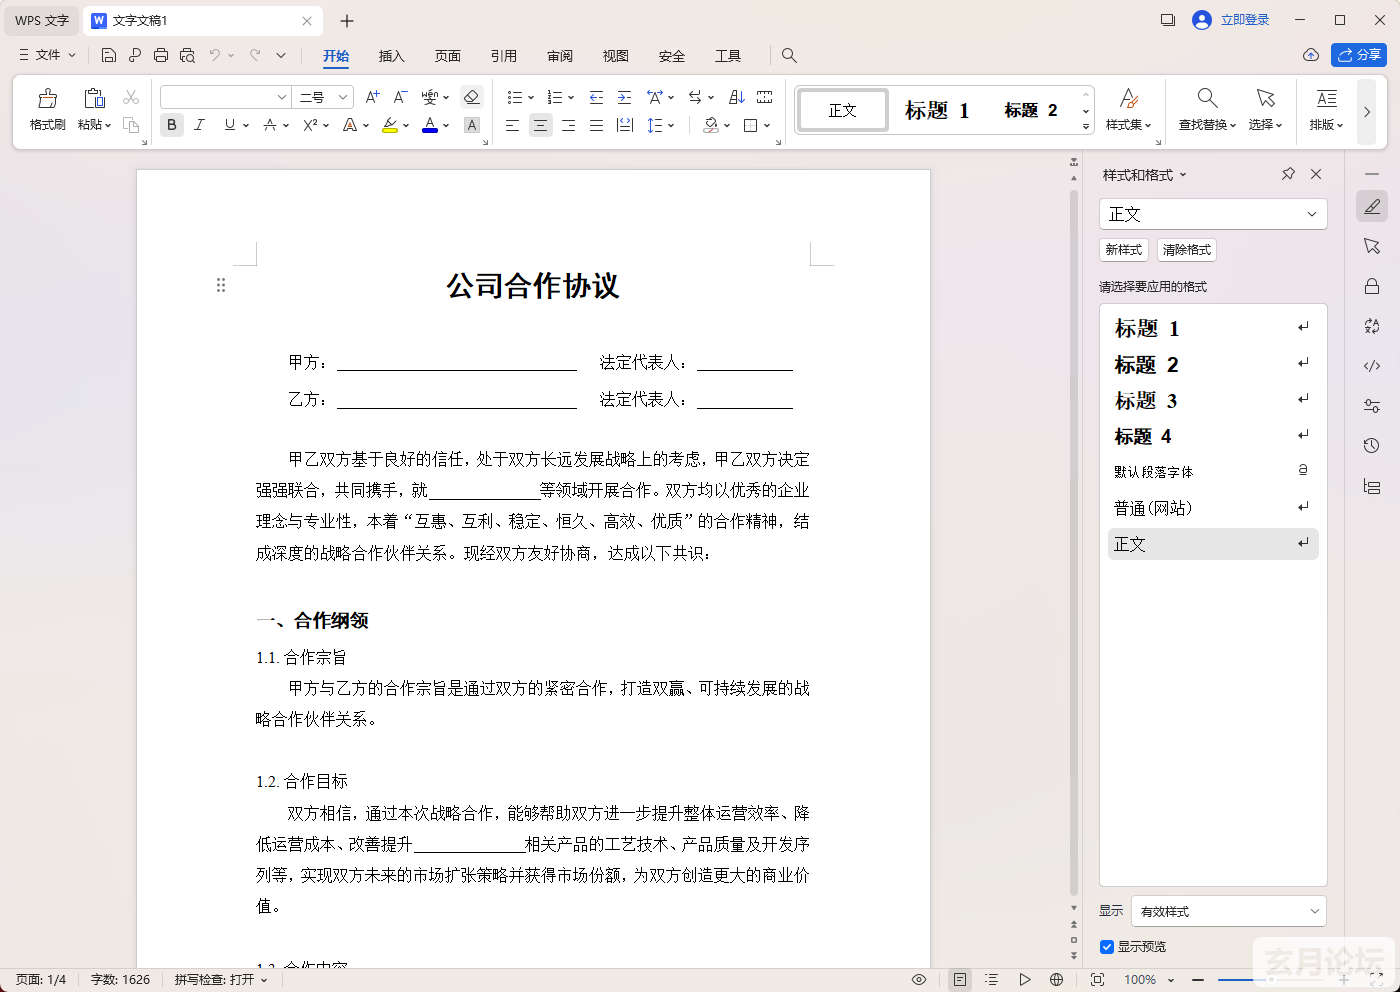This screenshot has width=1400, height=992.
Task: Open the current style 正文 combo box
Action: [x=1213, y=214]
